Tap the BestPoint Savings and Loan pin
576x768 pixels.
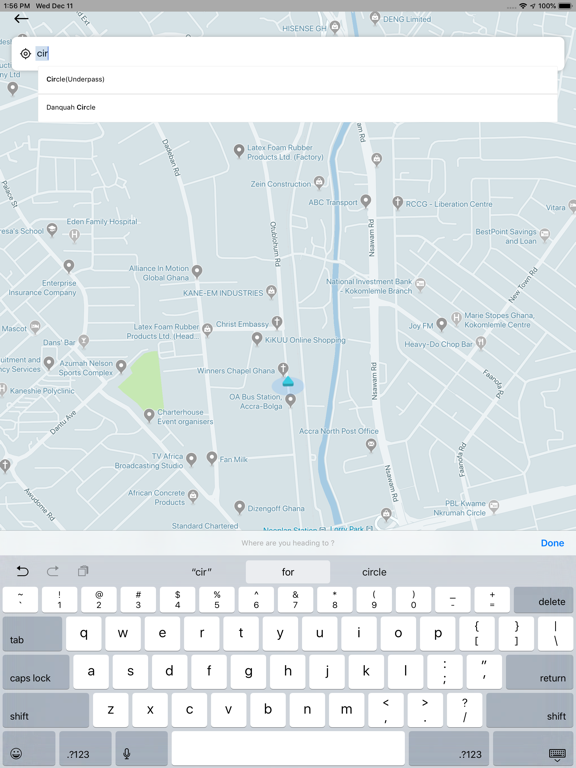point(544,235)
